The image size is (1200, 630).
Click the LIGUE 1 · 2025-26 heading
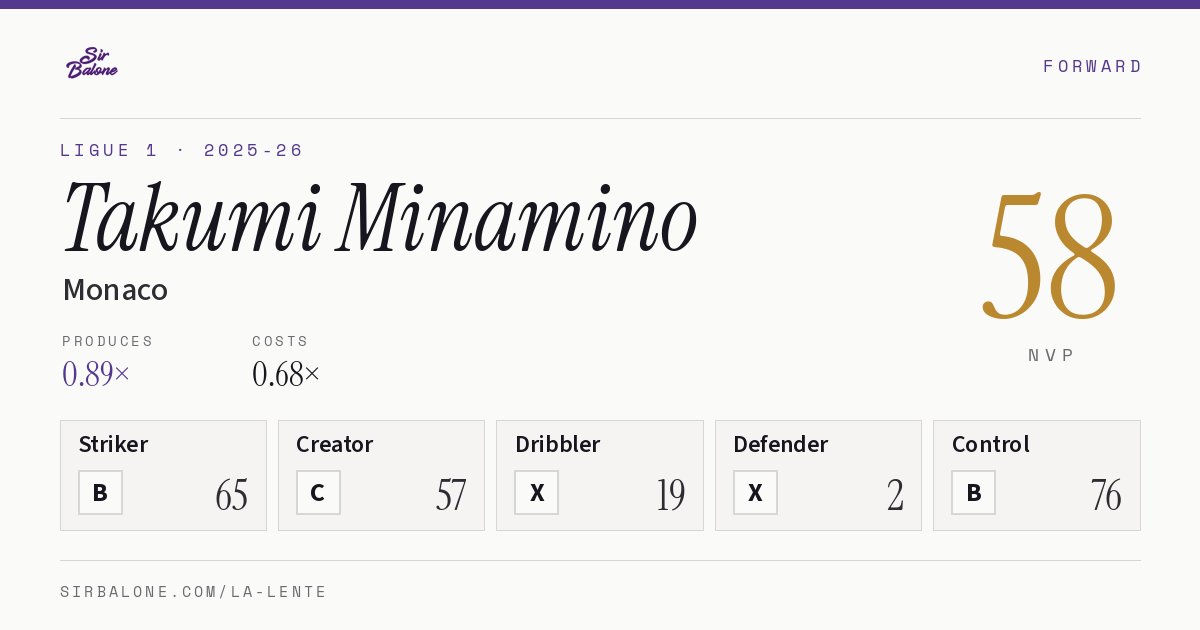181,150
